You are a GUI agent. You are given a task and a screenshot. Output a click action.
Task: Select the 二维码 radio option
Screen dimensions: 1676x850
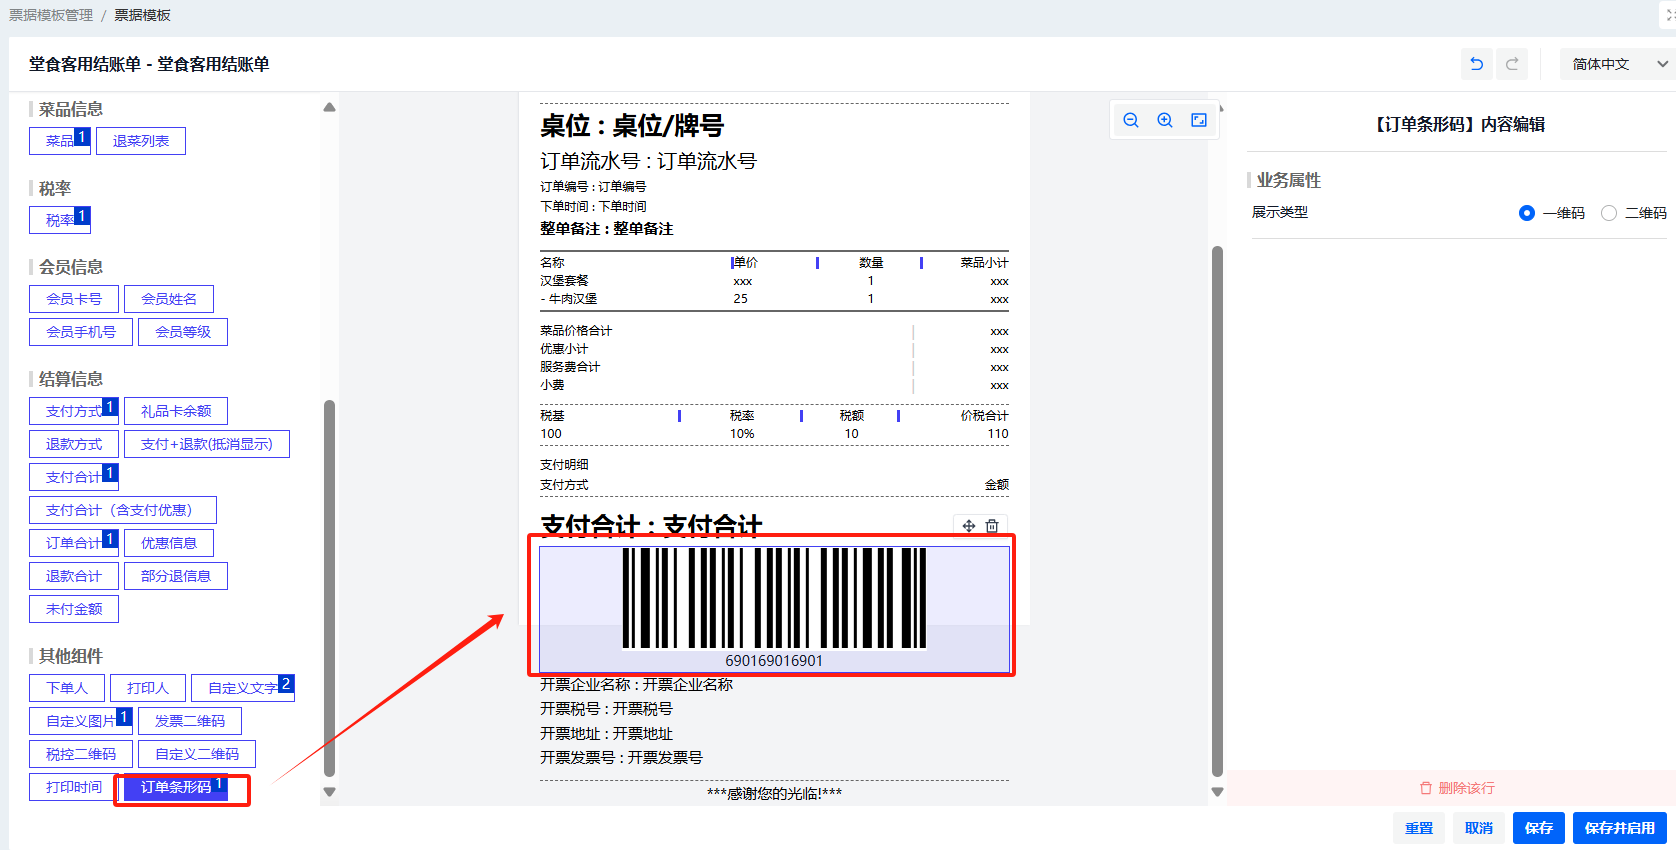pos(1609,213)
